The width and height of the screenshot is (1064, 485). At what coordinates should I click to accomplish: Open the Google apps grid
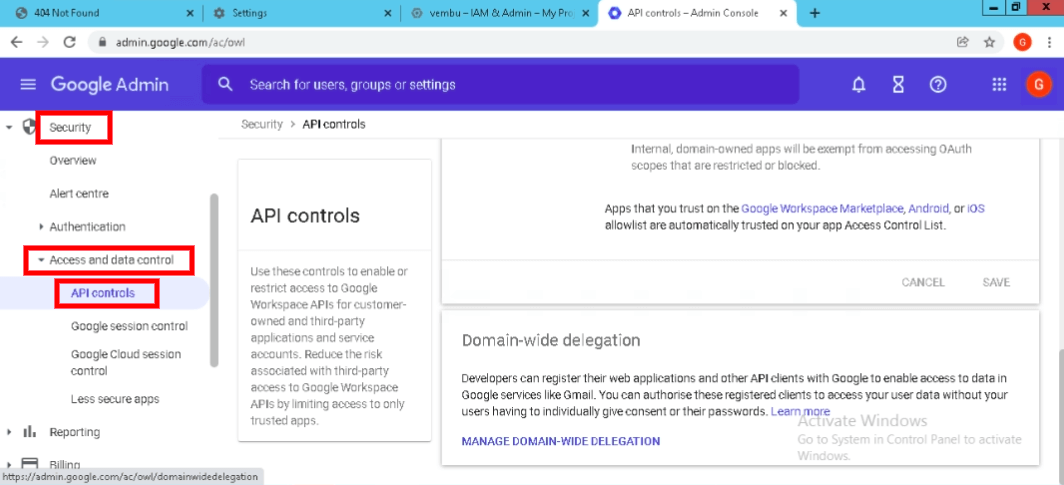coord(999,85)
